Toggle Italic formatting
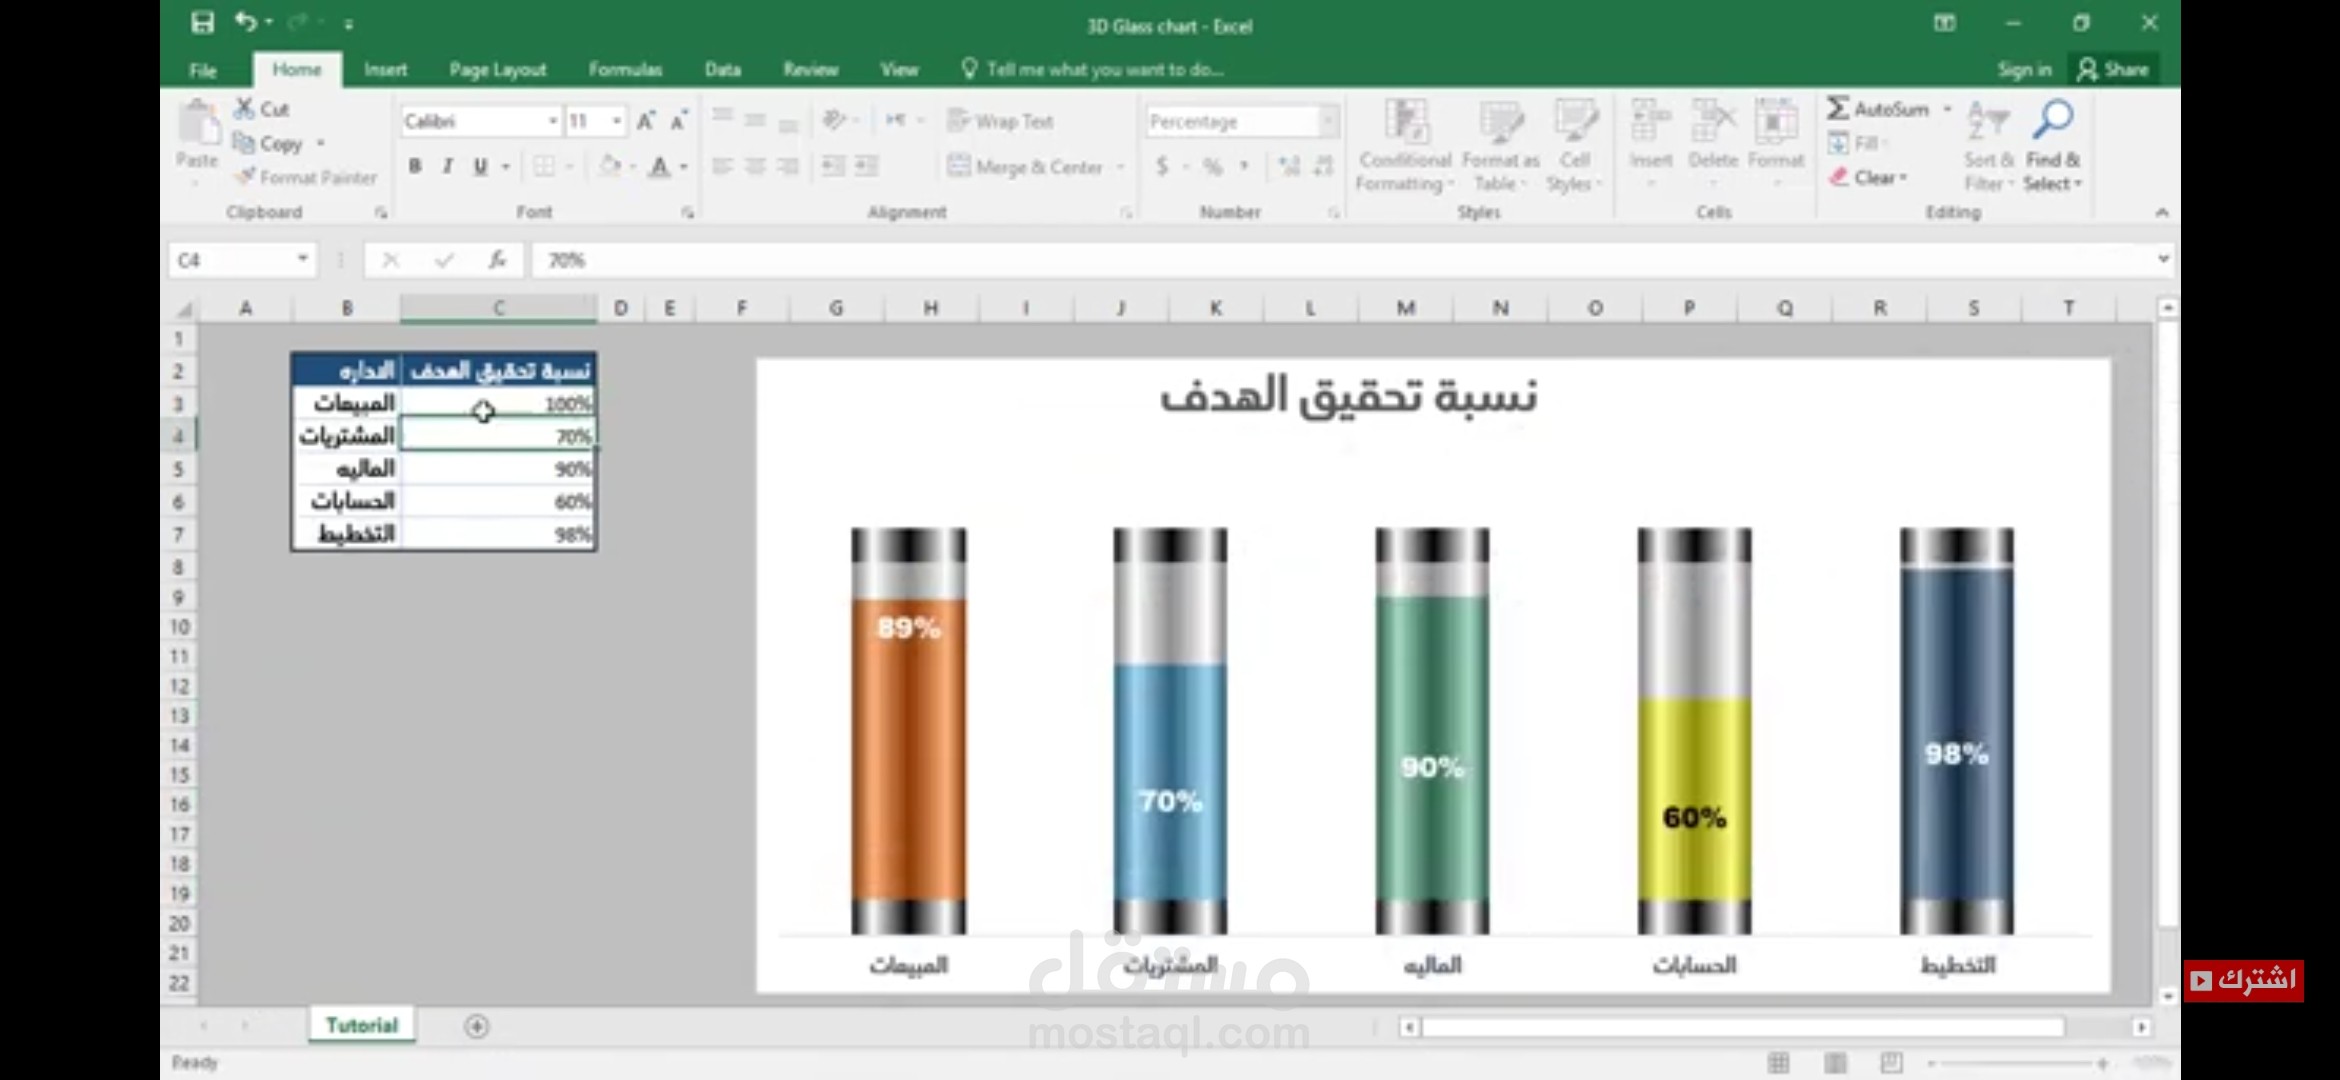Viewport: 2340px width, 1080px height. pyautogui.click(x=448, y=166)
